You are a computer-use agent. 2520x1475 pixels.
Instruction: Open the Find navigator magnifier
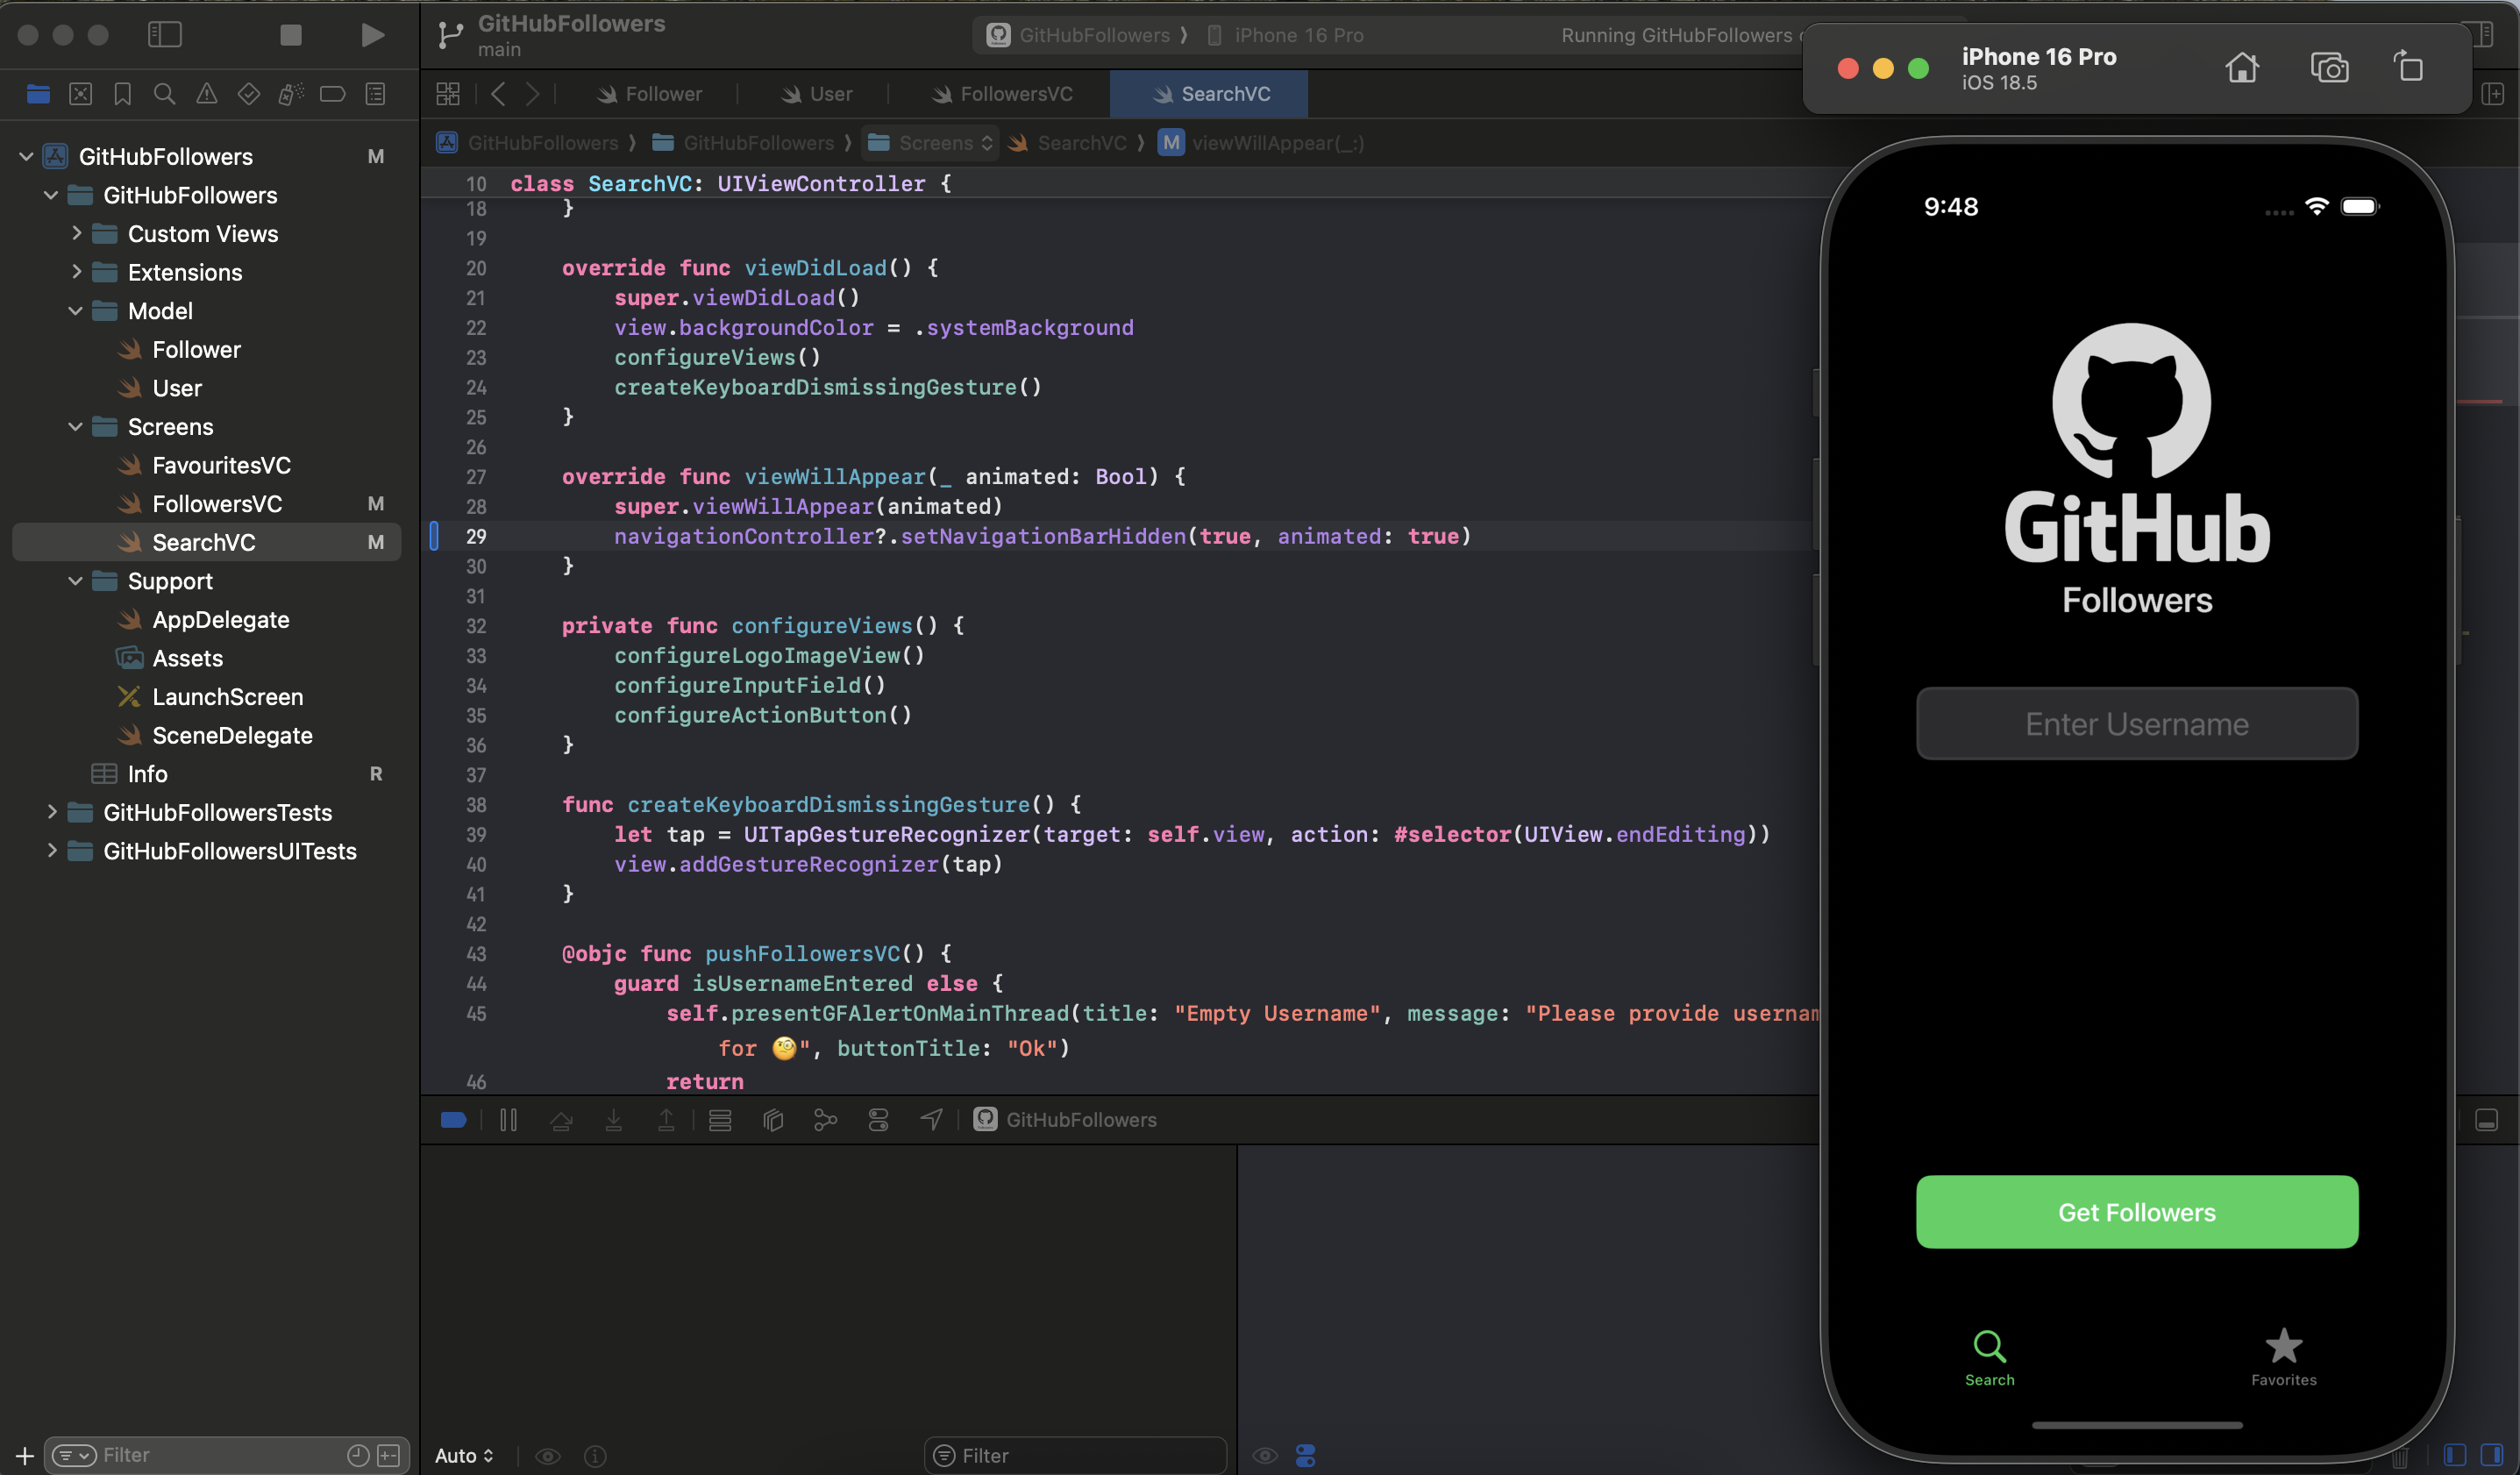coord(165,94)
